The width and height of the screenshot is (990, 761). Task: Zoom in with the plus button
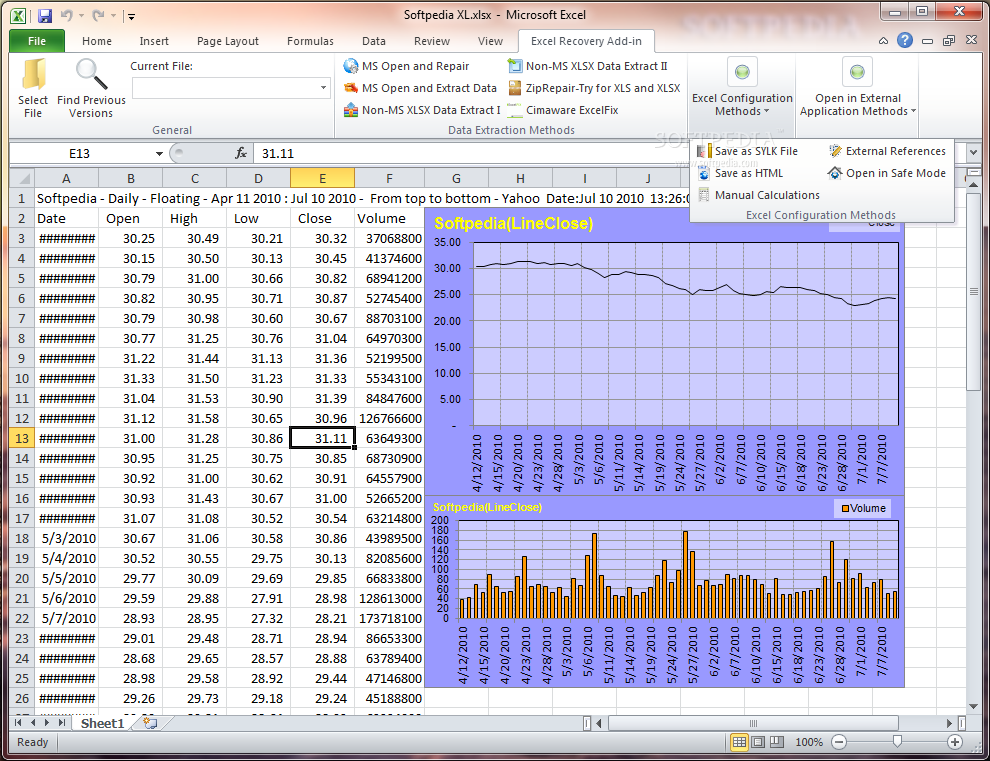955,742
